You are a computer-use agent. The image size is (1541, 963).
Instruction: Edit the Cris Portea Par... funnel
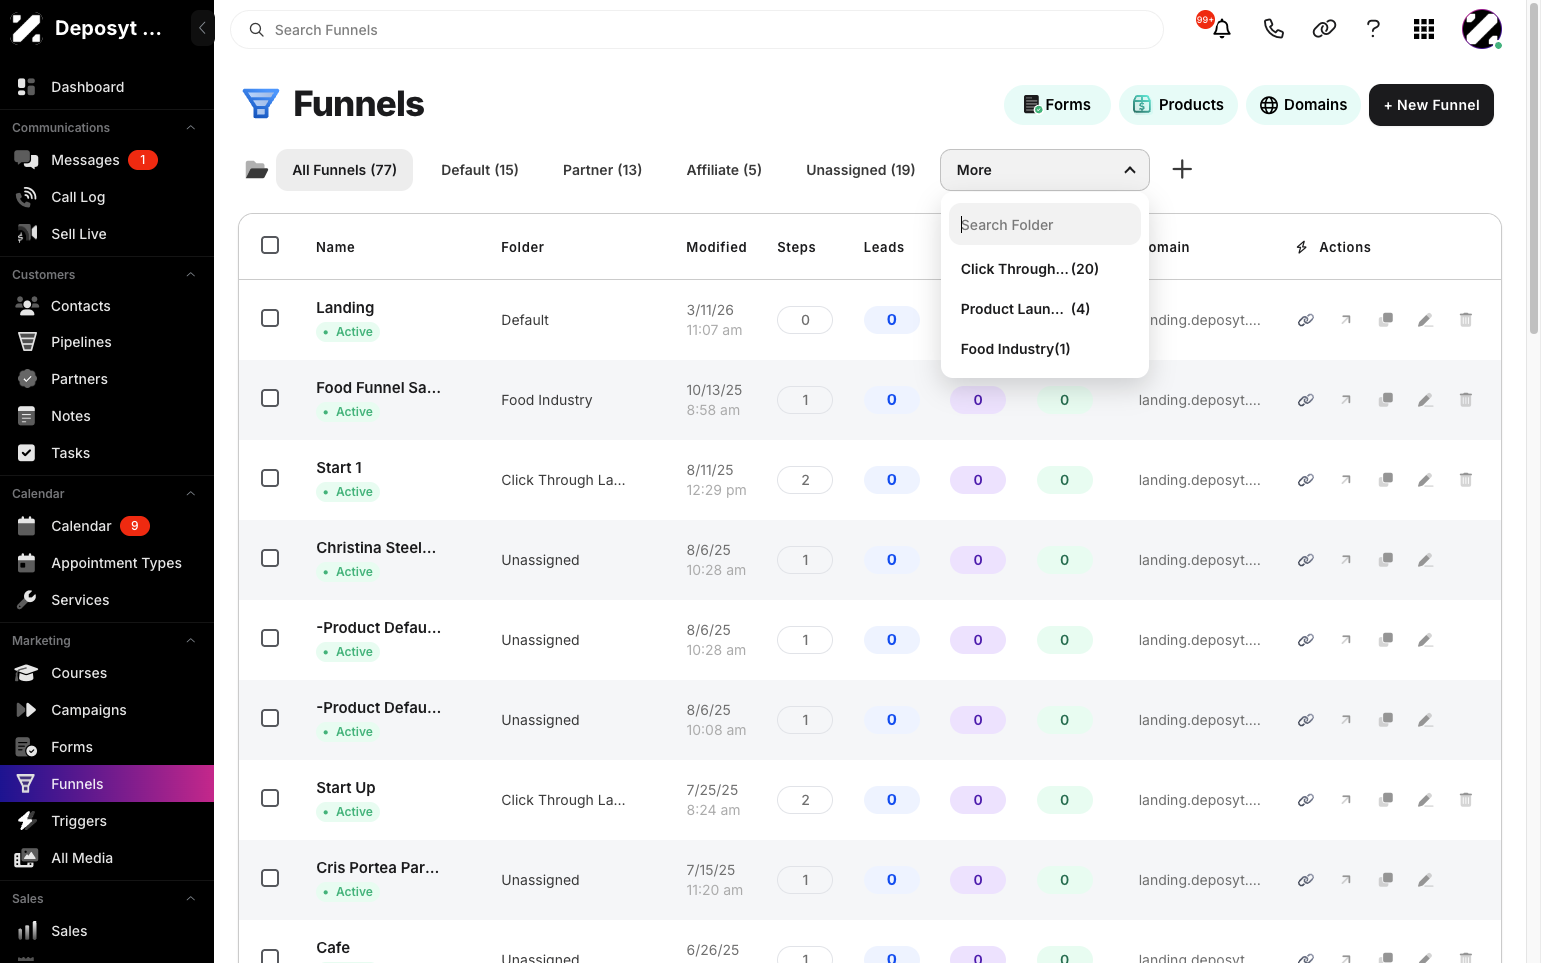(x=1426, y=880)
